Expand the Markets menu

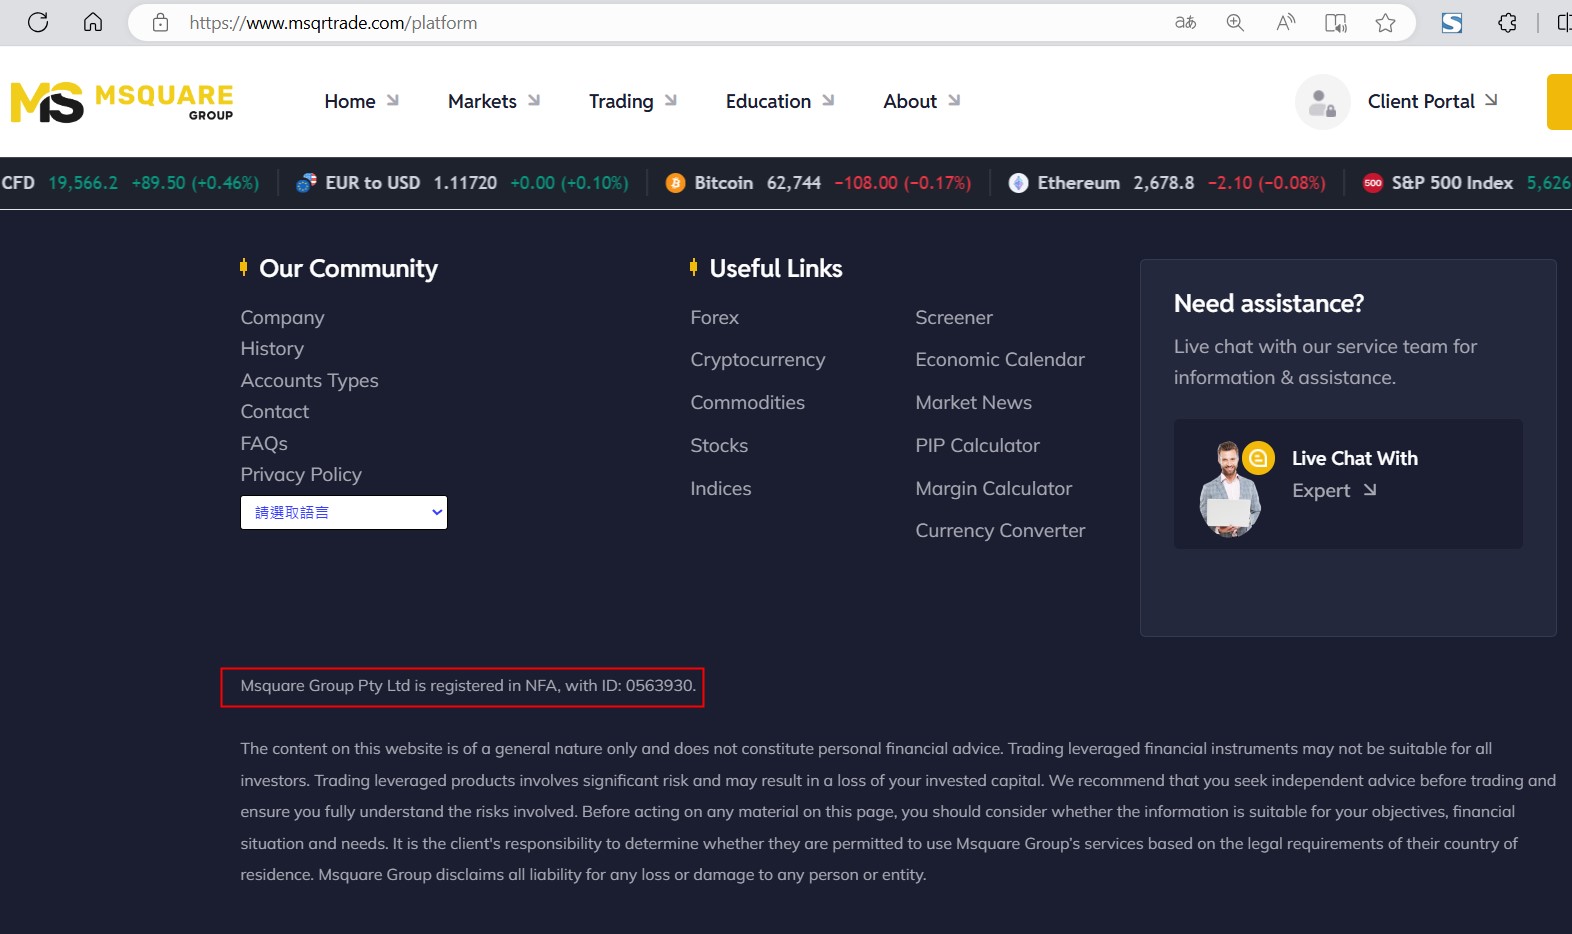[x=493, y=101]
